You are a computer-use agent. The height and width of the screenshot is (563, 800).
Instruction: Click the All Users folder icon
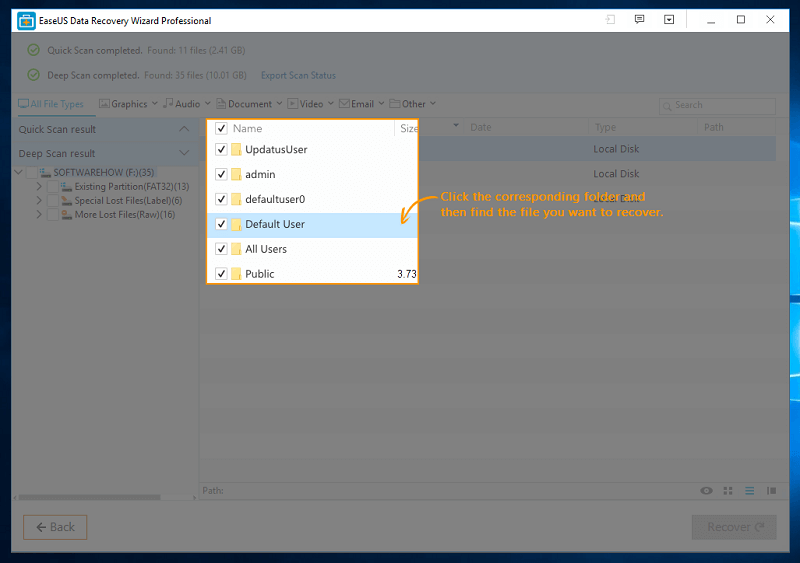[x=236, y=249]
